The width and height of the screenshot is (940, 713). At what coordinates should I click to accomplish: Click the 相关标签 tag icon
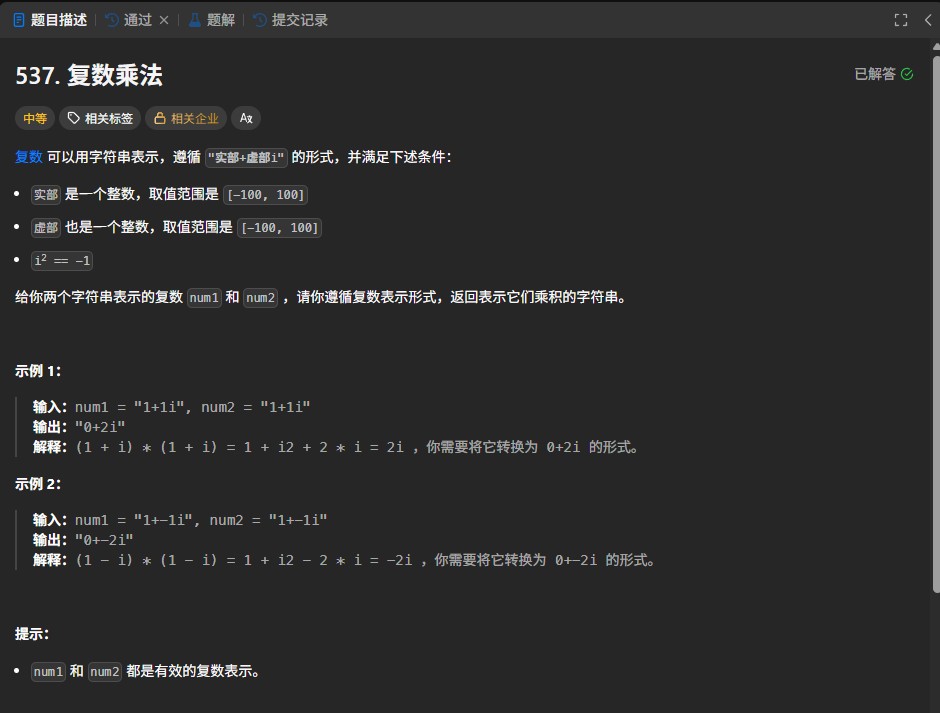click(x=73, y=118)
